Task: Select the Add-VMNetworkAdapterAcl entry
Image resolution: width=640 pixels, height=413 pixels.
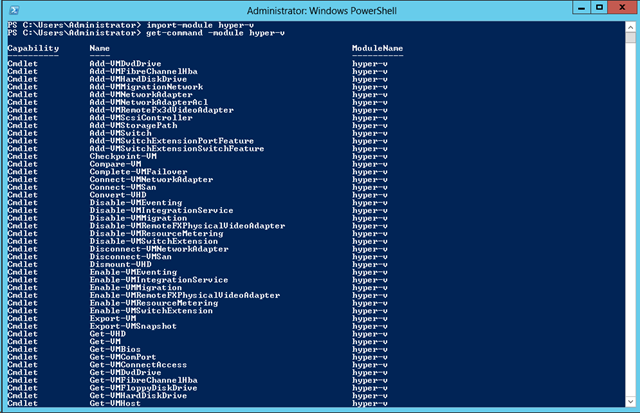Action: tap(149, 102)
